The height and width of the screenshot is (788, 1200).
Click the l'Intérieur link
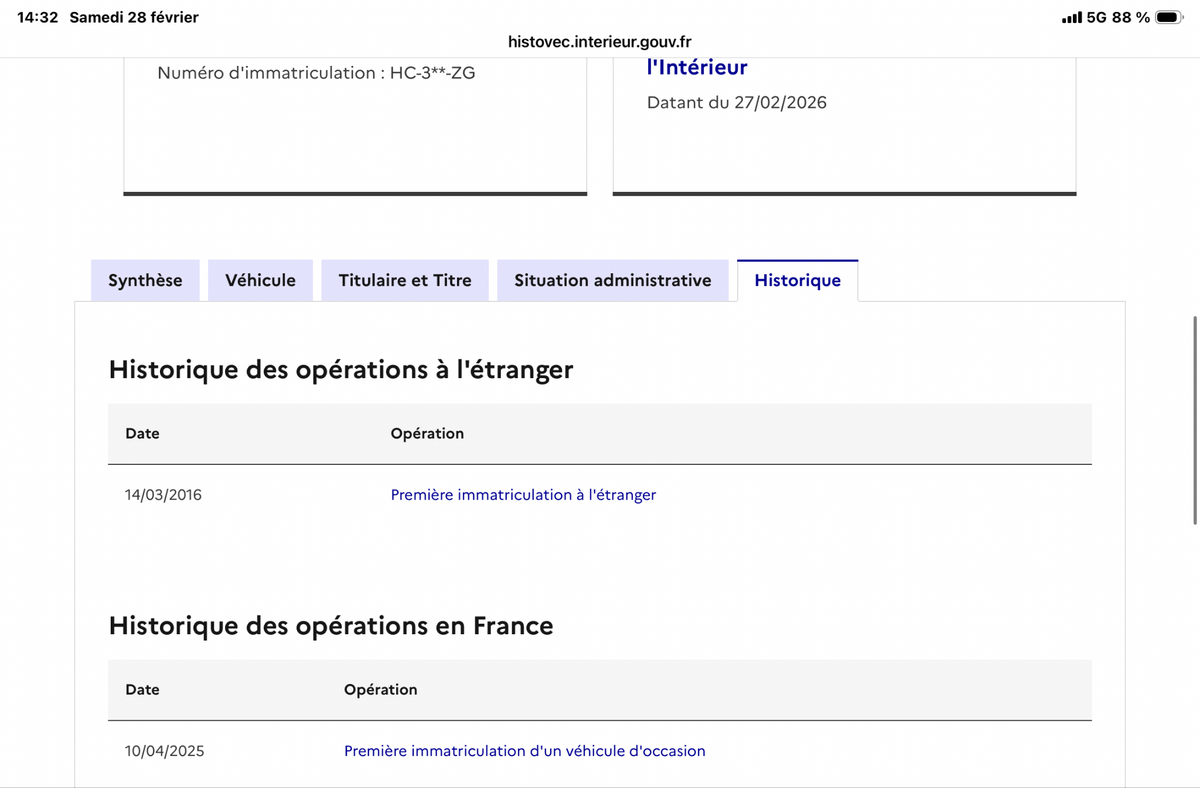point(697,67)
